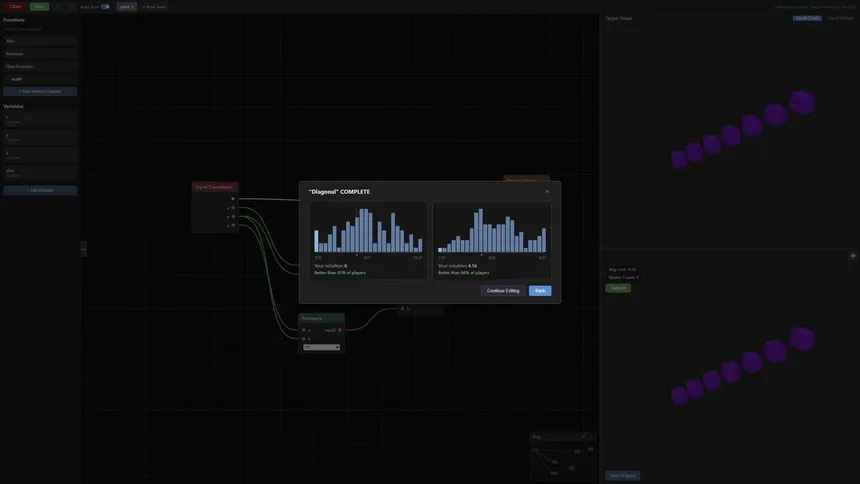Select the size variable entry
This screenshot has width=860, height=484.
tap(40, 173)
